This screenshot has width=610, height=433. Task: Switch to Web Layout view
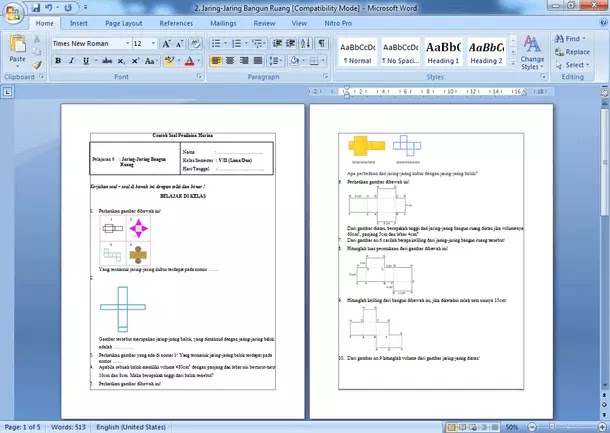click(x=473, y=427)
